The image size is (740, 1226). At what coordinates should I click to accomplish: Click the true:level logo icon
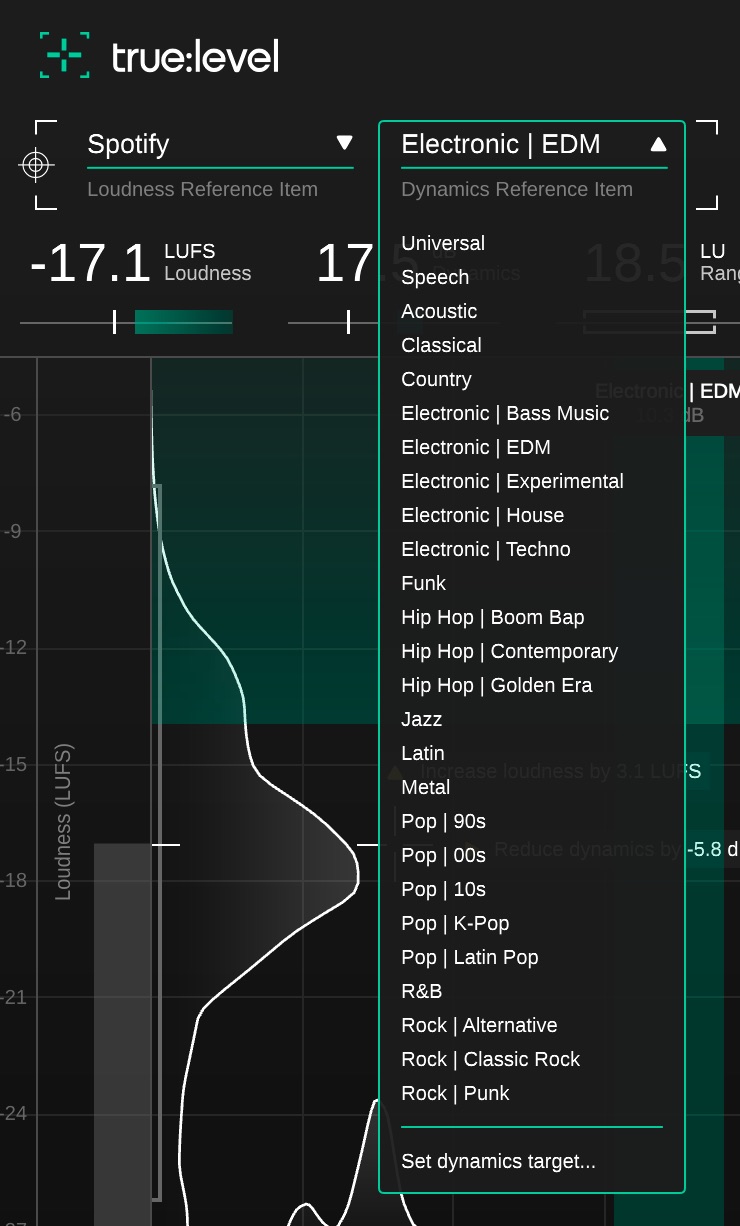64,55
